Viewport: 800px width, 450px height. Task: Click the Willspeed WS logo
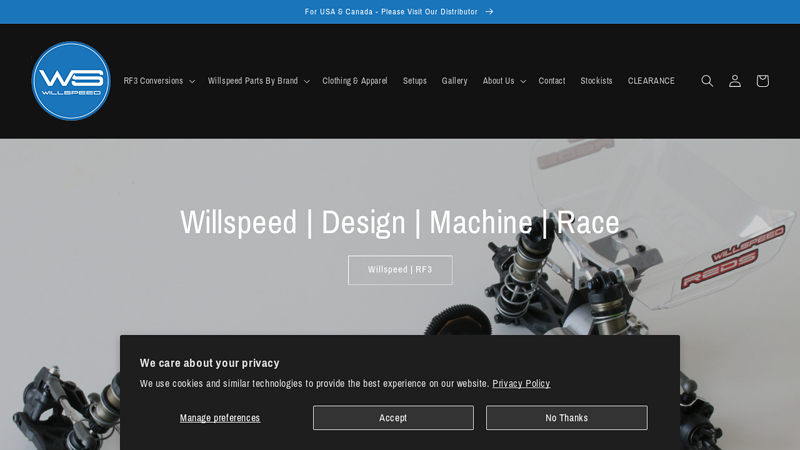click(71, 81)
